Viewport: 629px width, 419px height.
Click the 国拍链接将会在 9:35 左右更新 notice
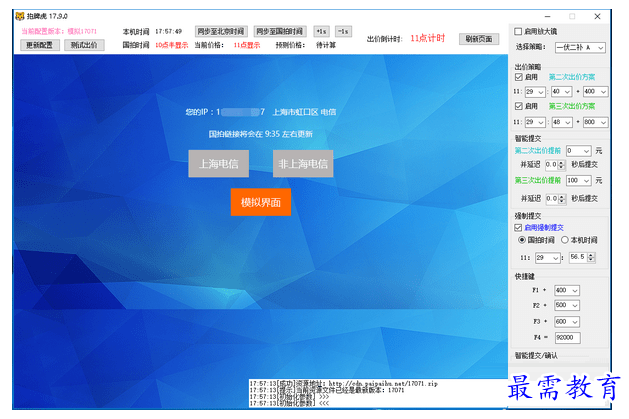pyautogui.click(x=261, y=134)
